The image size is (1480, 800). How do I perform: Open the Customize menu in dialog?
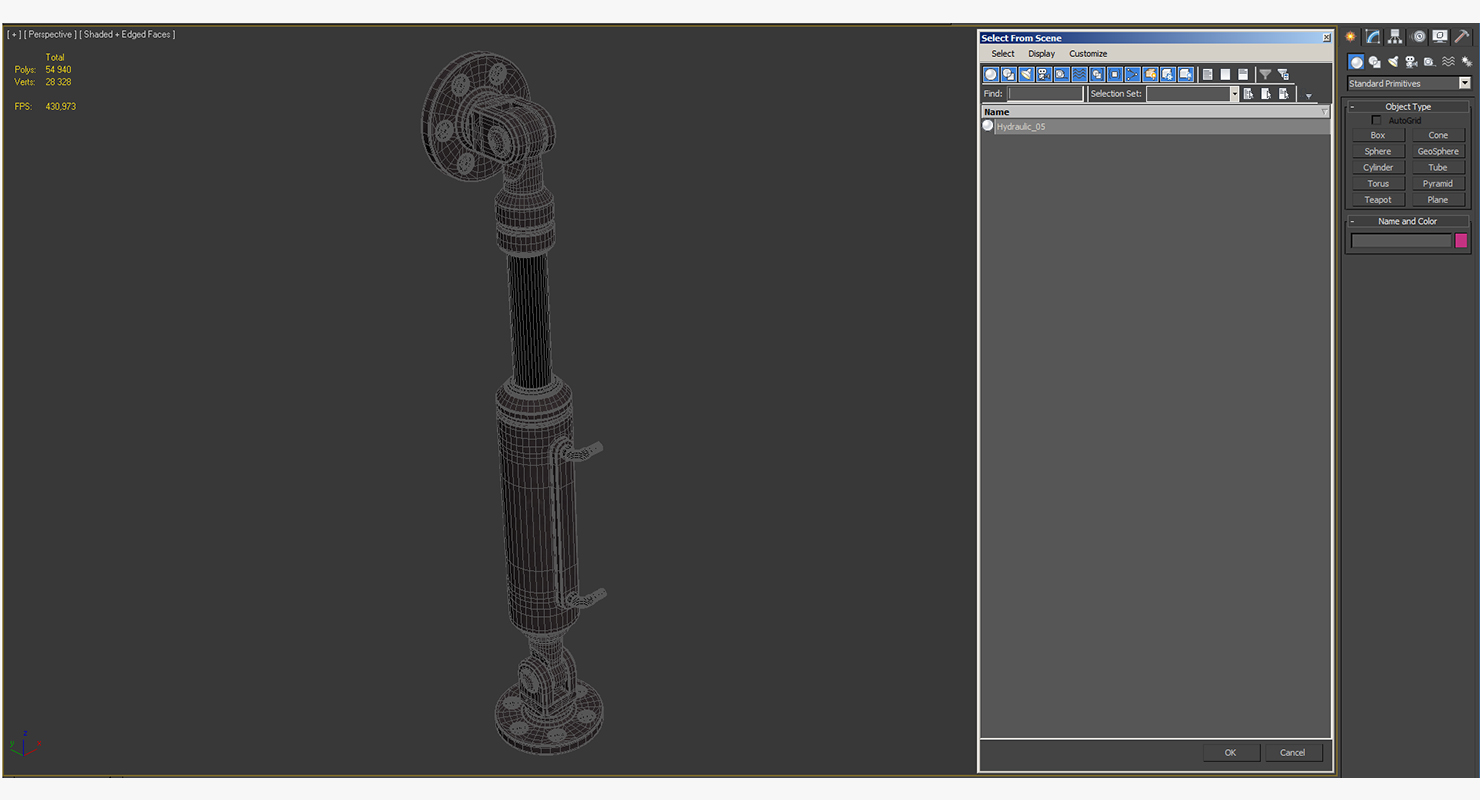tap(1088, 54)
